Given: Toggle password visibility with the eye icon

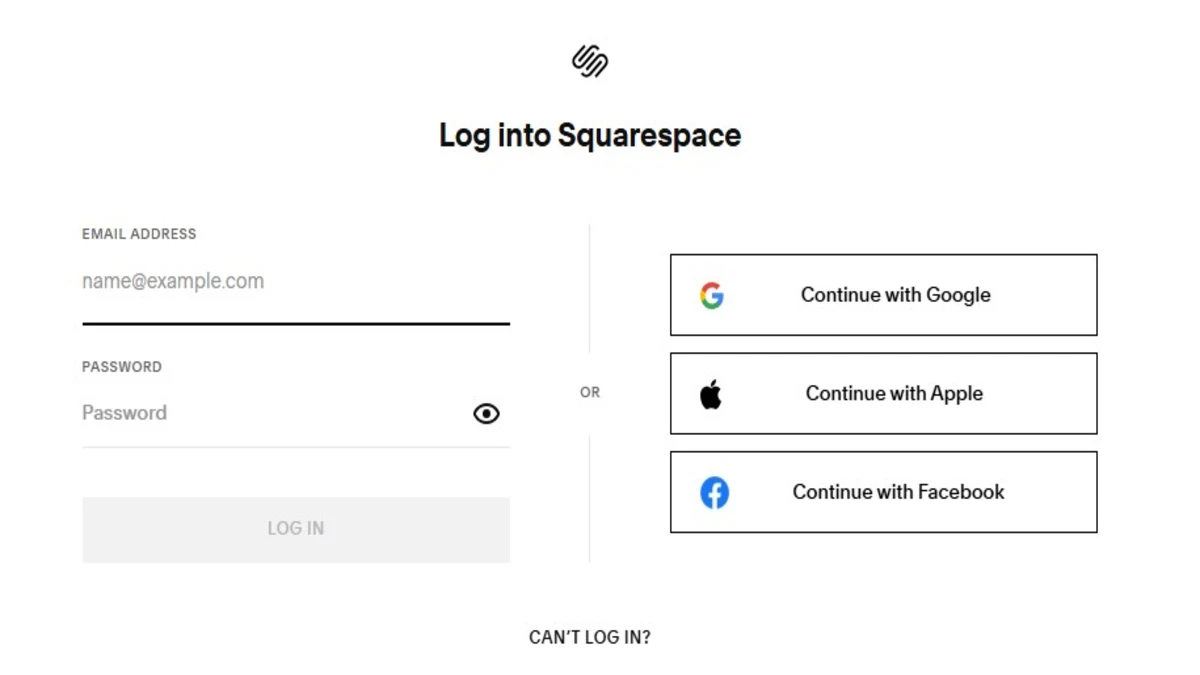Looking at the screenshot, I should tap(486, 413).
